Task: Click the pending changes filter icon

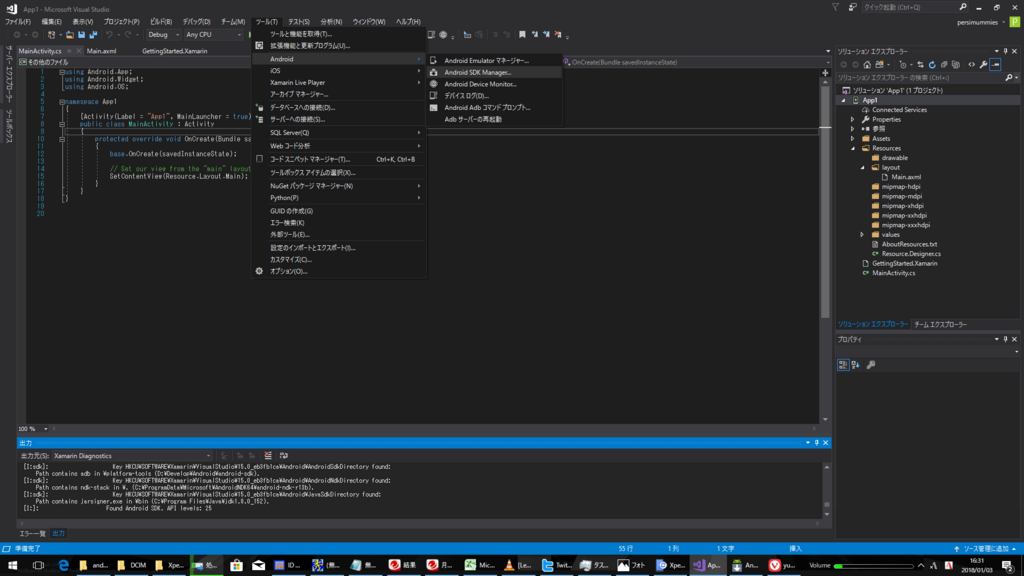Action: point(903,65)
